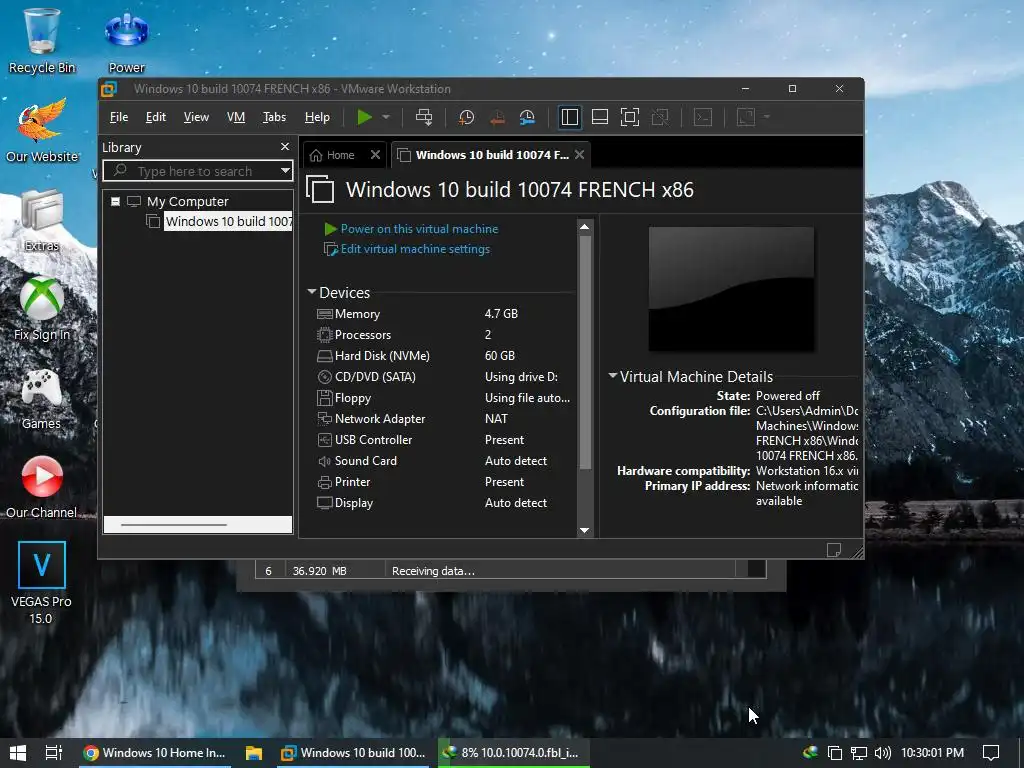Select the Printer device row

(444, 482)
